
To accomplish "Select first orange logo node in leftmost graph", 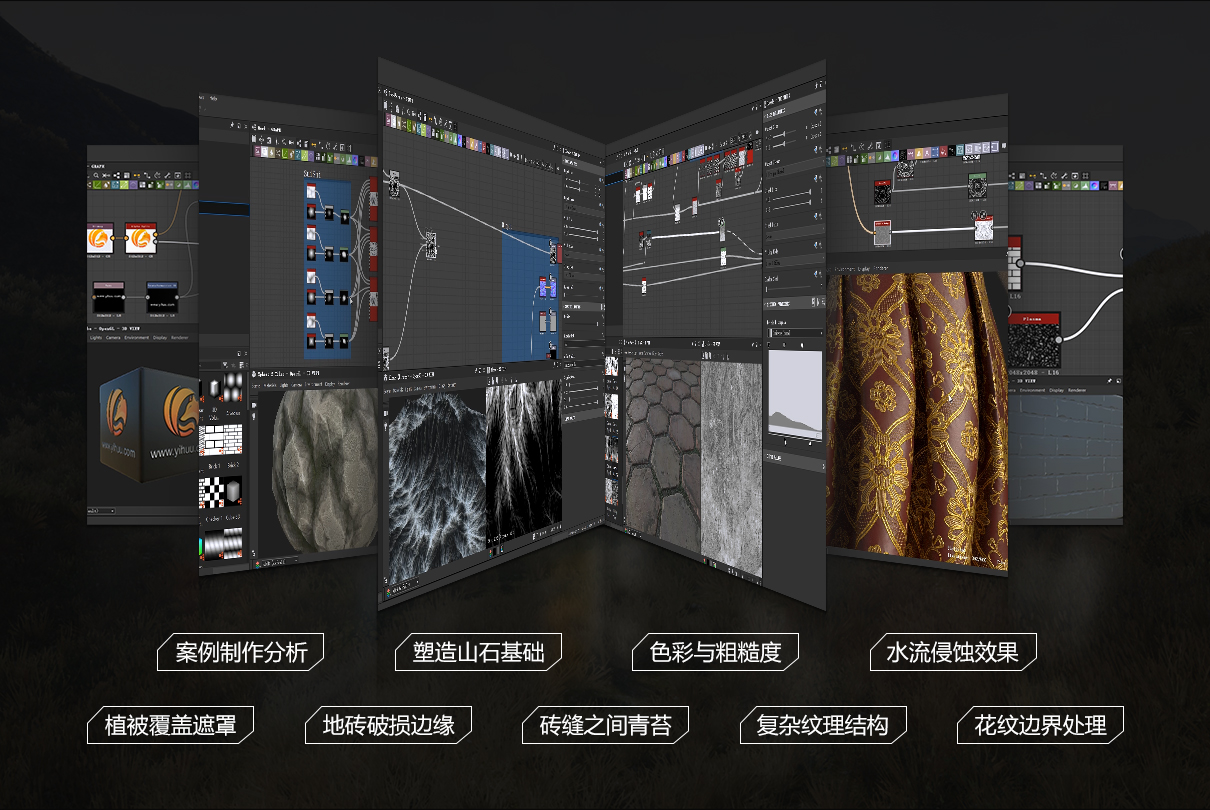I will click(100, 238).
